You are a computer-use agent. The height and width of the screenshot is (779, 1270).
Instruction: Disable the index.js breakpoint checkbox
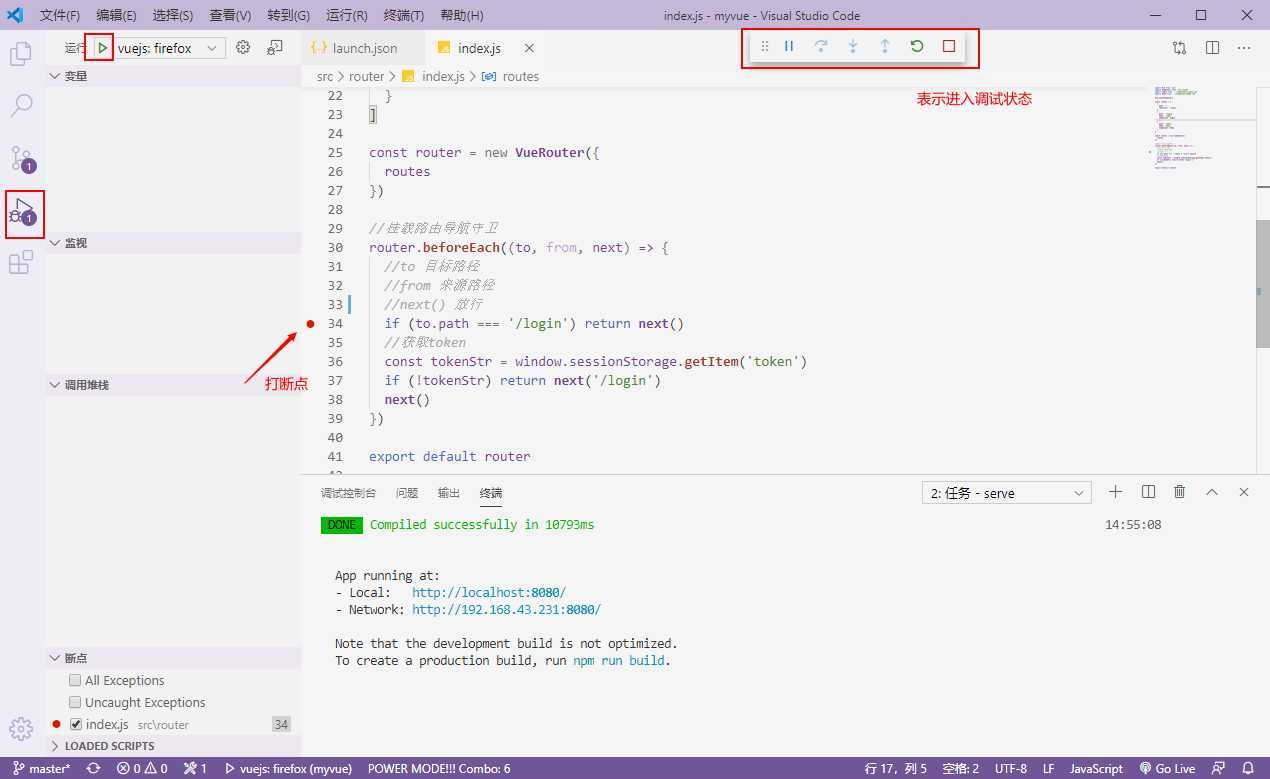click(76, 724)
